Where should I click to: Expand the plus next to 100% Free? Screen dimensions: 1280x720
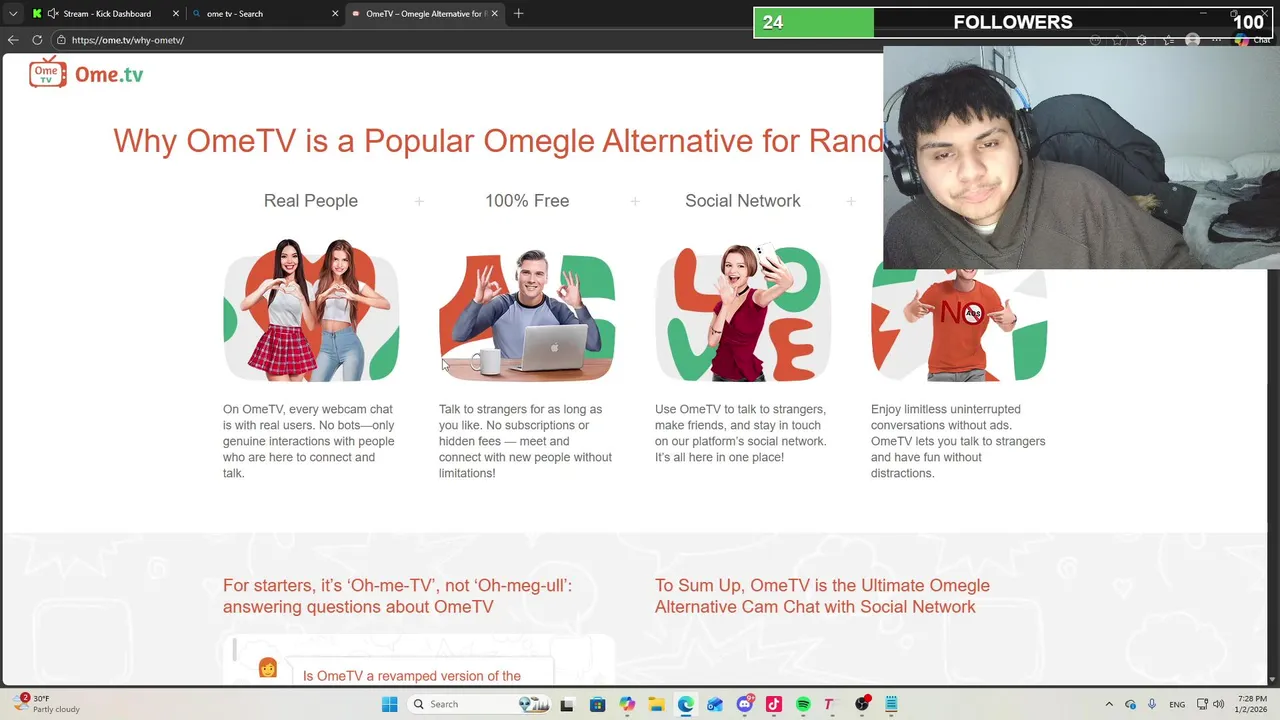(x=635, y=201)
